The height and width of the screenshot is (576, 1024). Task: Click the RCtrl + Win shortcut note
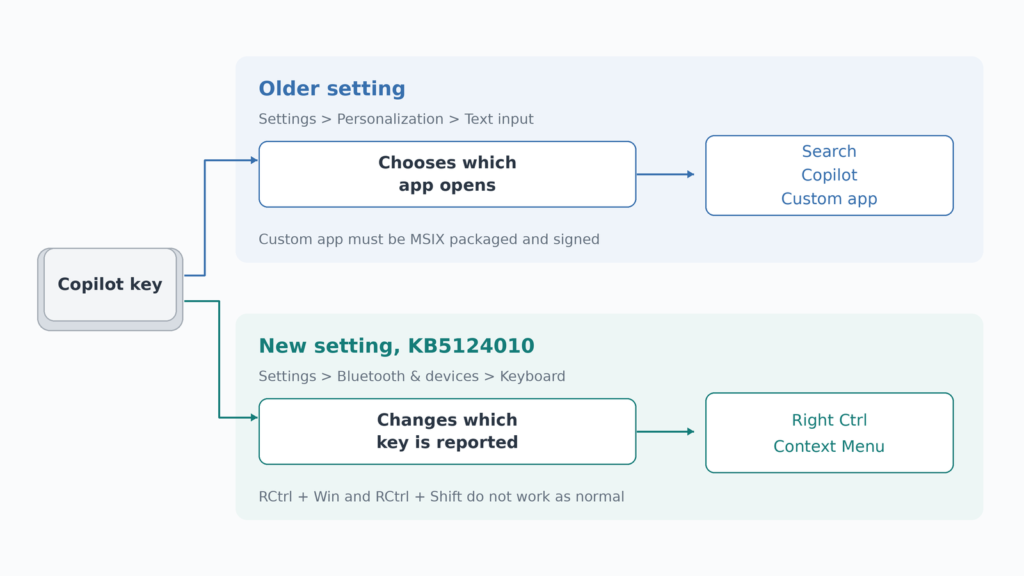[x=441, y=496]
